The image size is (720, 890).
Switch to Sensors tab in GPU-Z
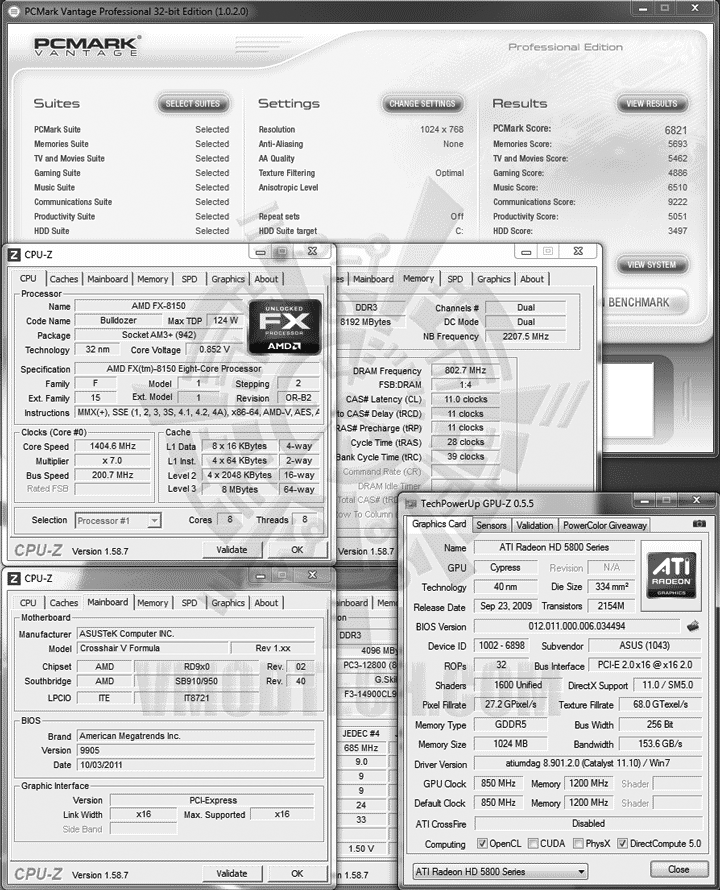pyautogui.click(x=491, y=525)
